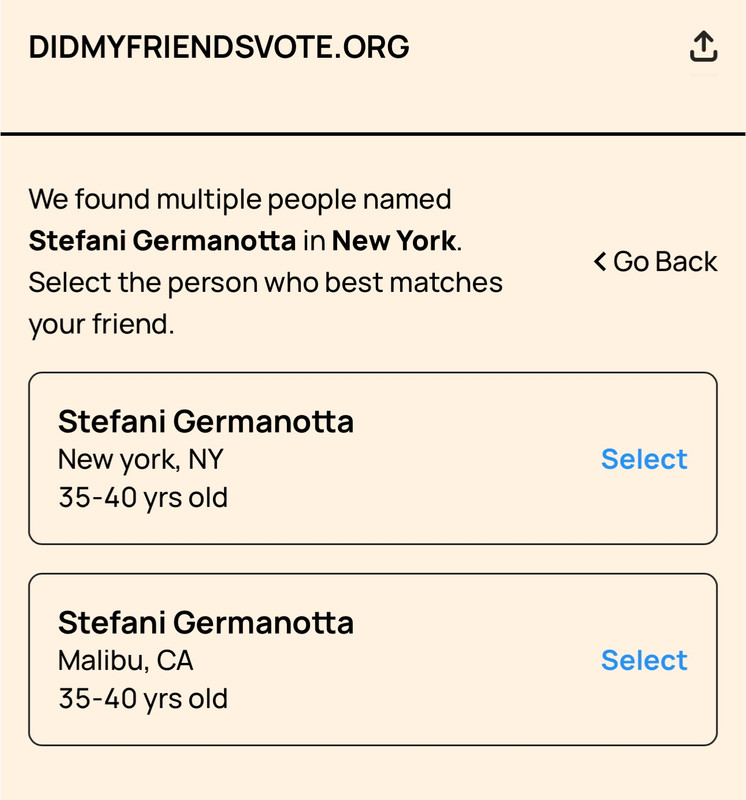Viewport: 746px width, 800px height.
Task: Click second card's 35-40 yrs old text
Action: (x=143, y=698)
